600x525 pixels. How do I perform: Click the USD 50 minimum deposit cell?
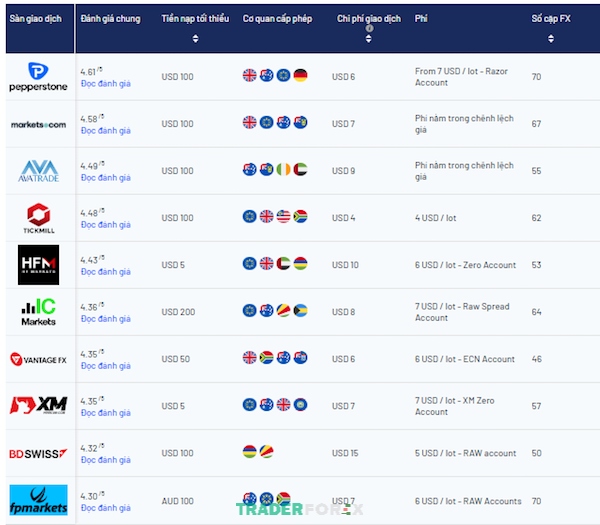coord(176,359)
